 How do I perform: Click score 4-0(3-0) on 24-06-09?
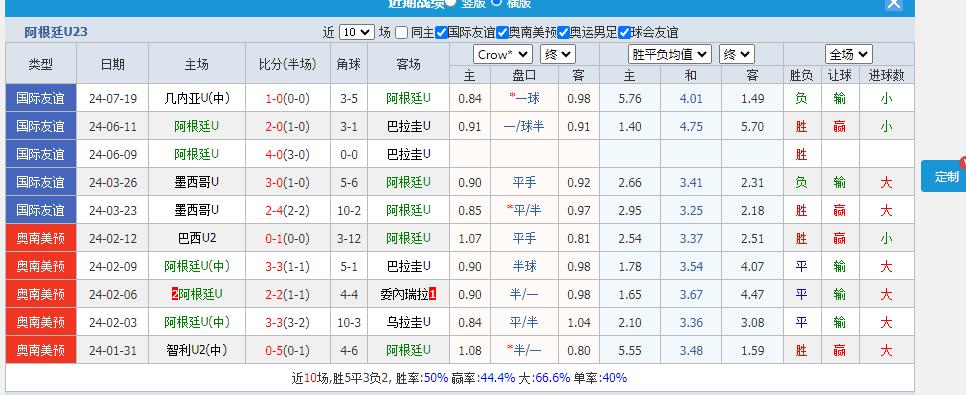click(288, 155)
